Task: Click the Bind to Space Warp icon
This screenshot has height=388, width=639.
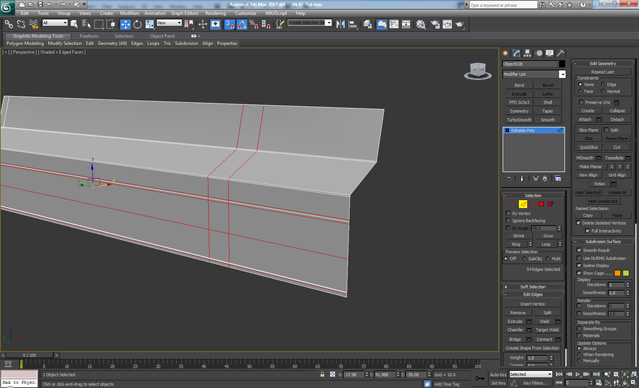Action: point(33,24)
